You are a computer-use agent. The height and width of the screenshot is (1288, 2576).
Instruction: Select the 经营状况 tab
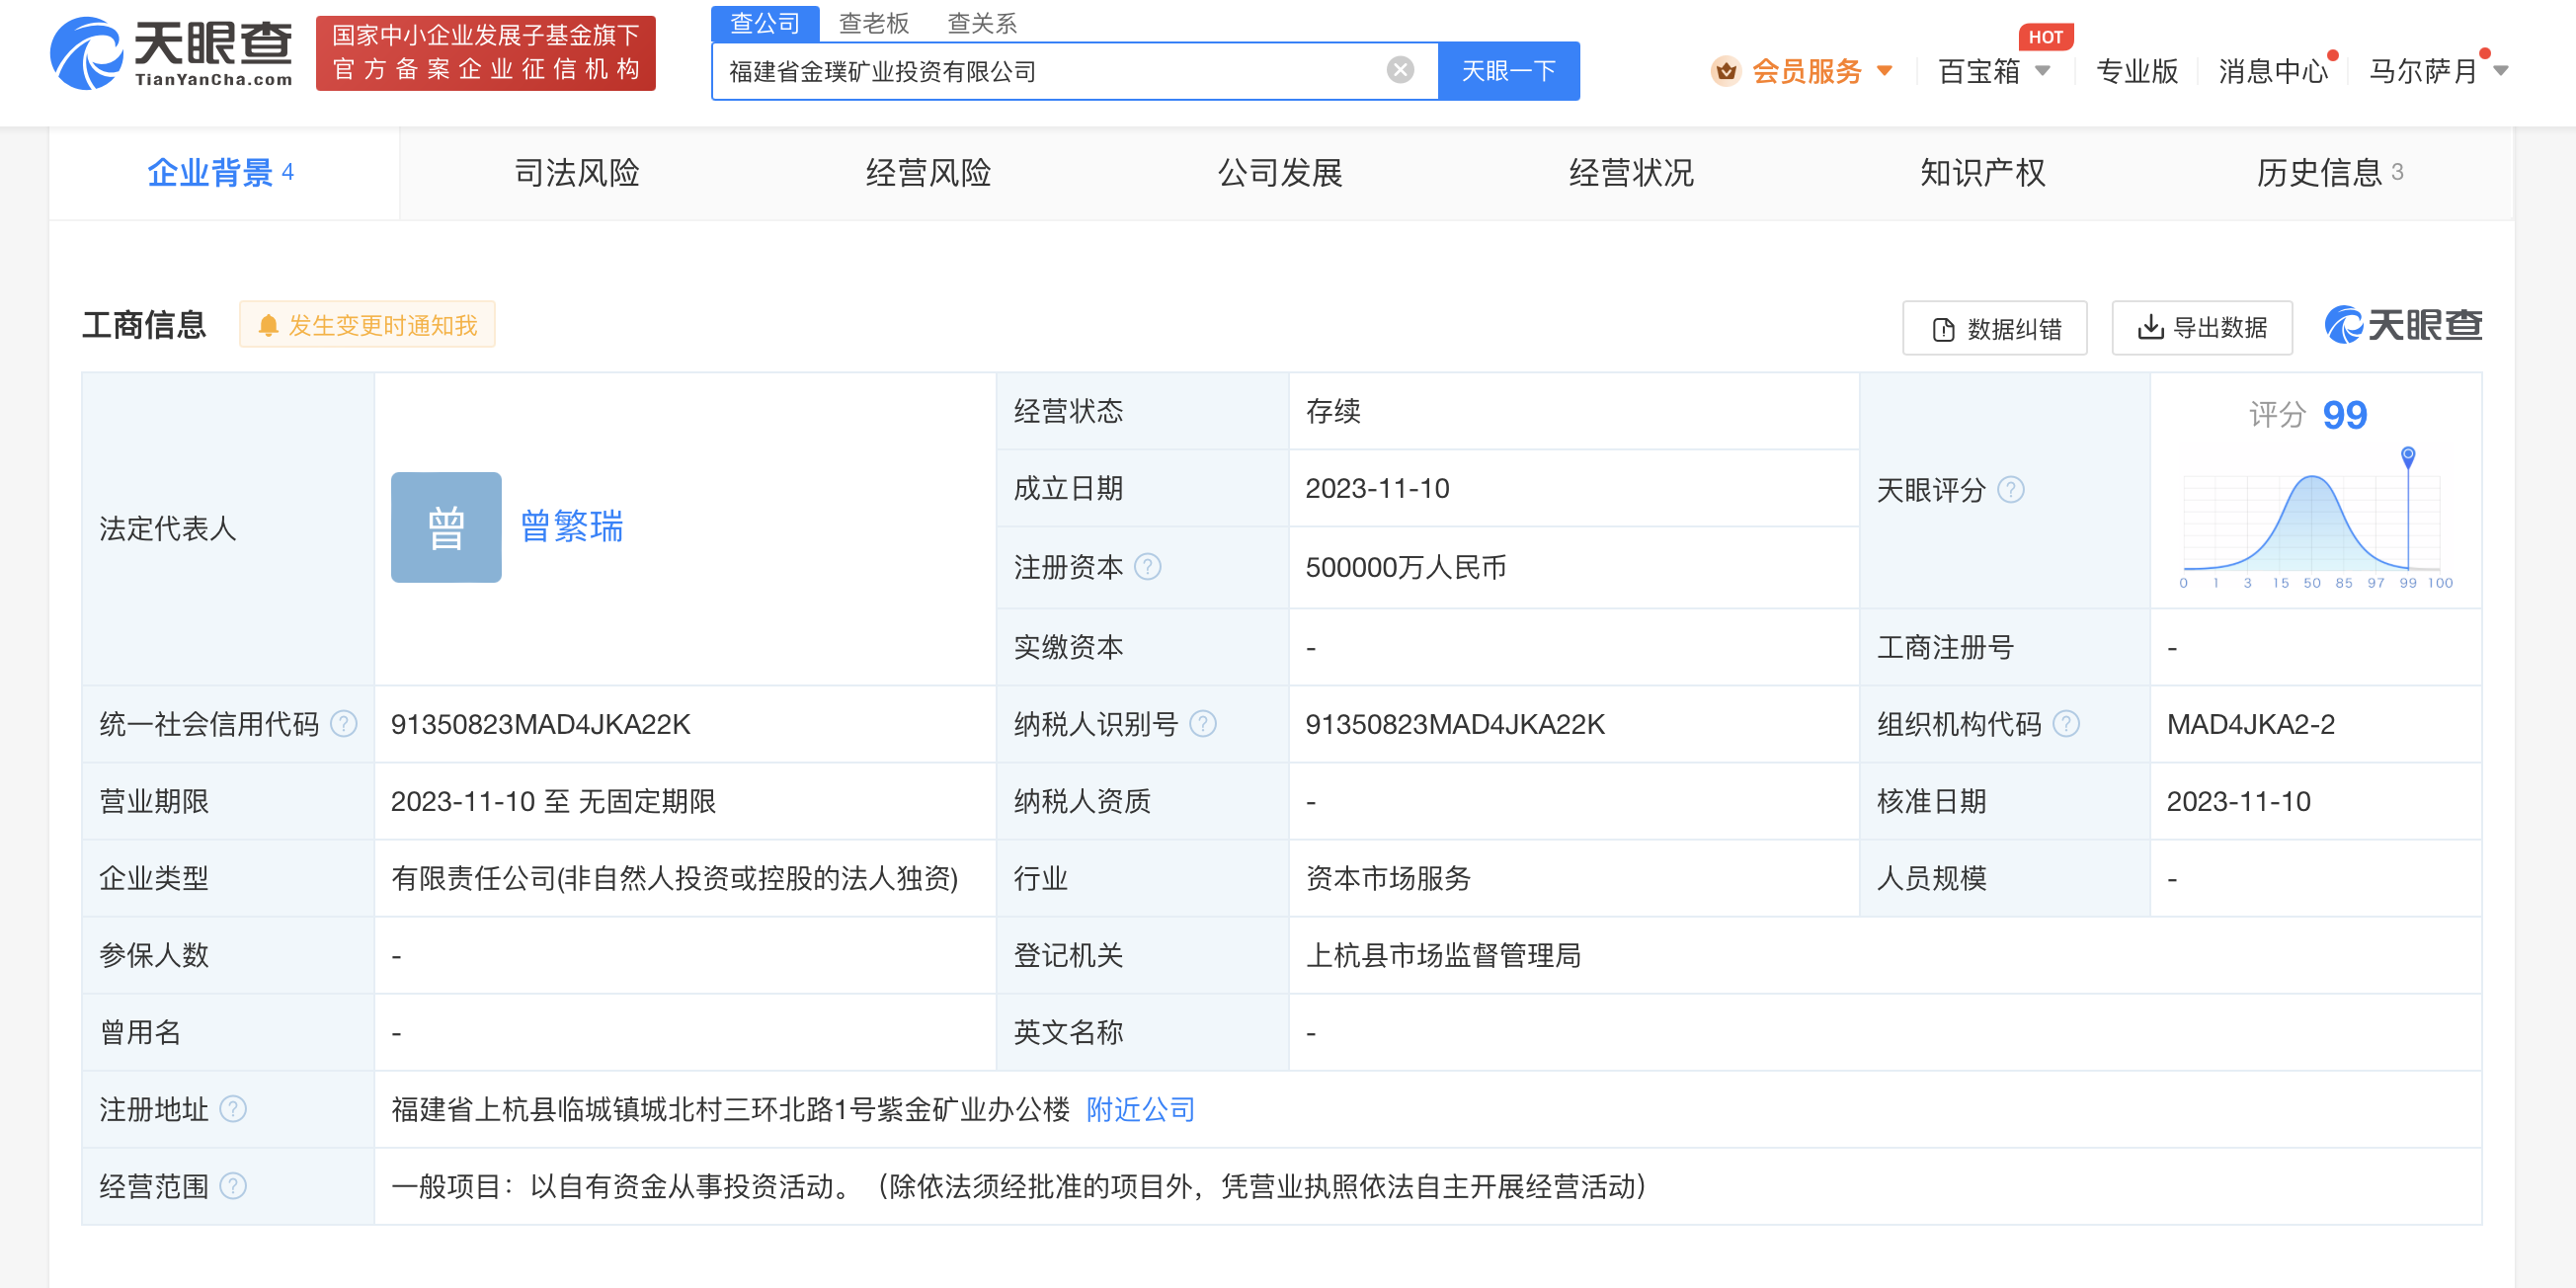(1631, 173)
